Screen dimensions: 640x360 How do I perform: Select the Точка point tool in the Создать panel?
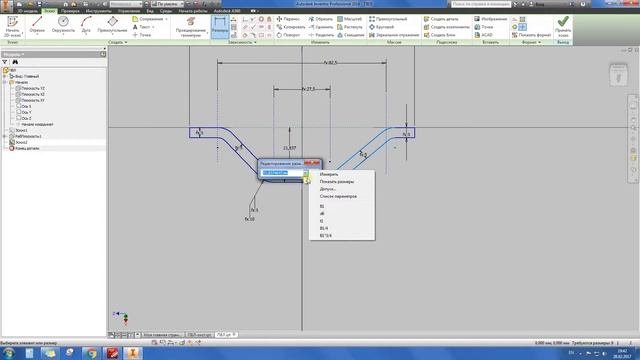pyautogui.click(x=142, y=35)
